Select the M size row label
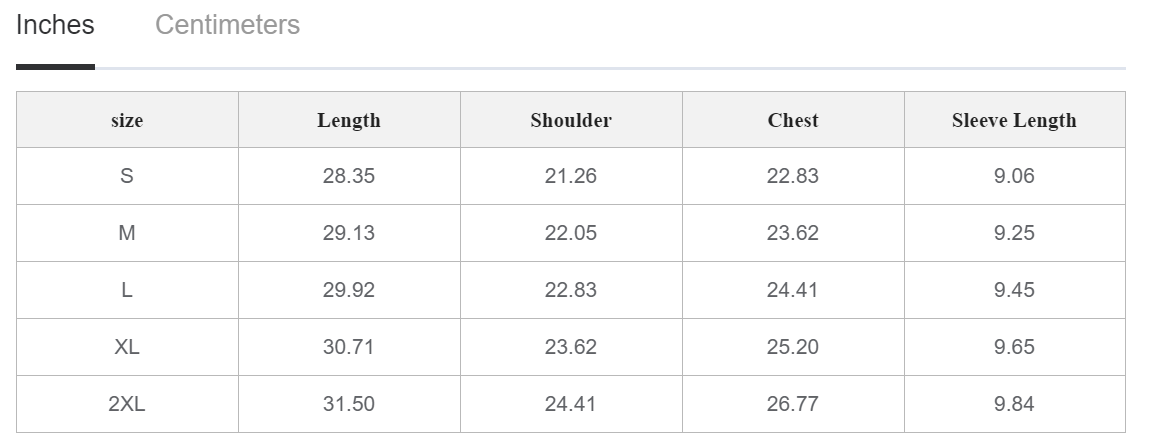 [127, 233]
